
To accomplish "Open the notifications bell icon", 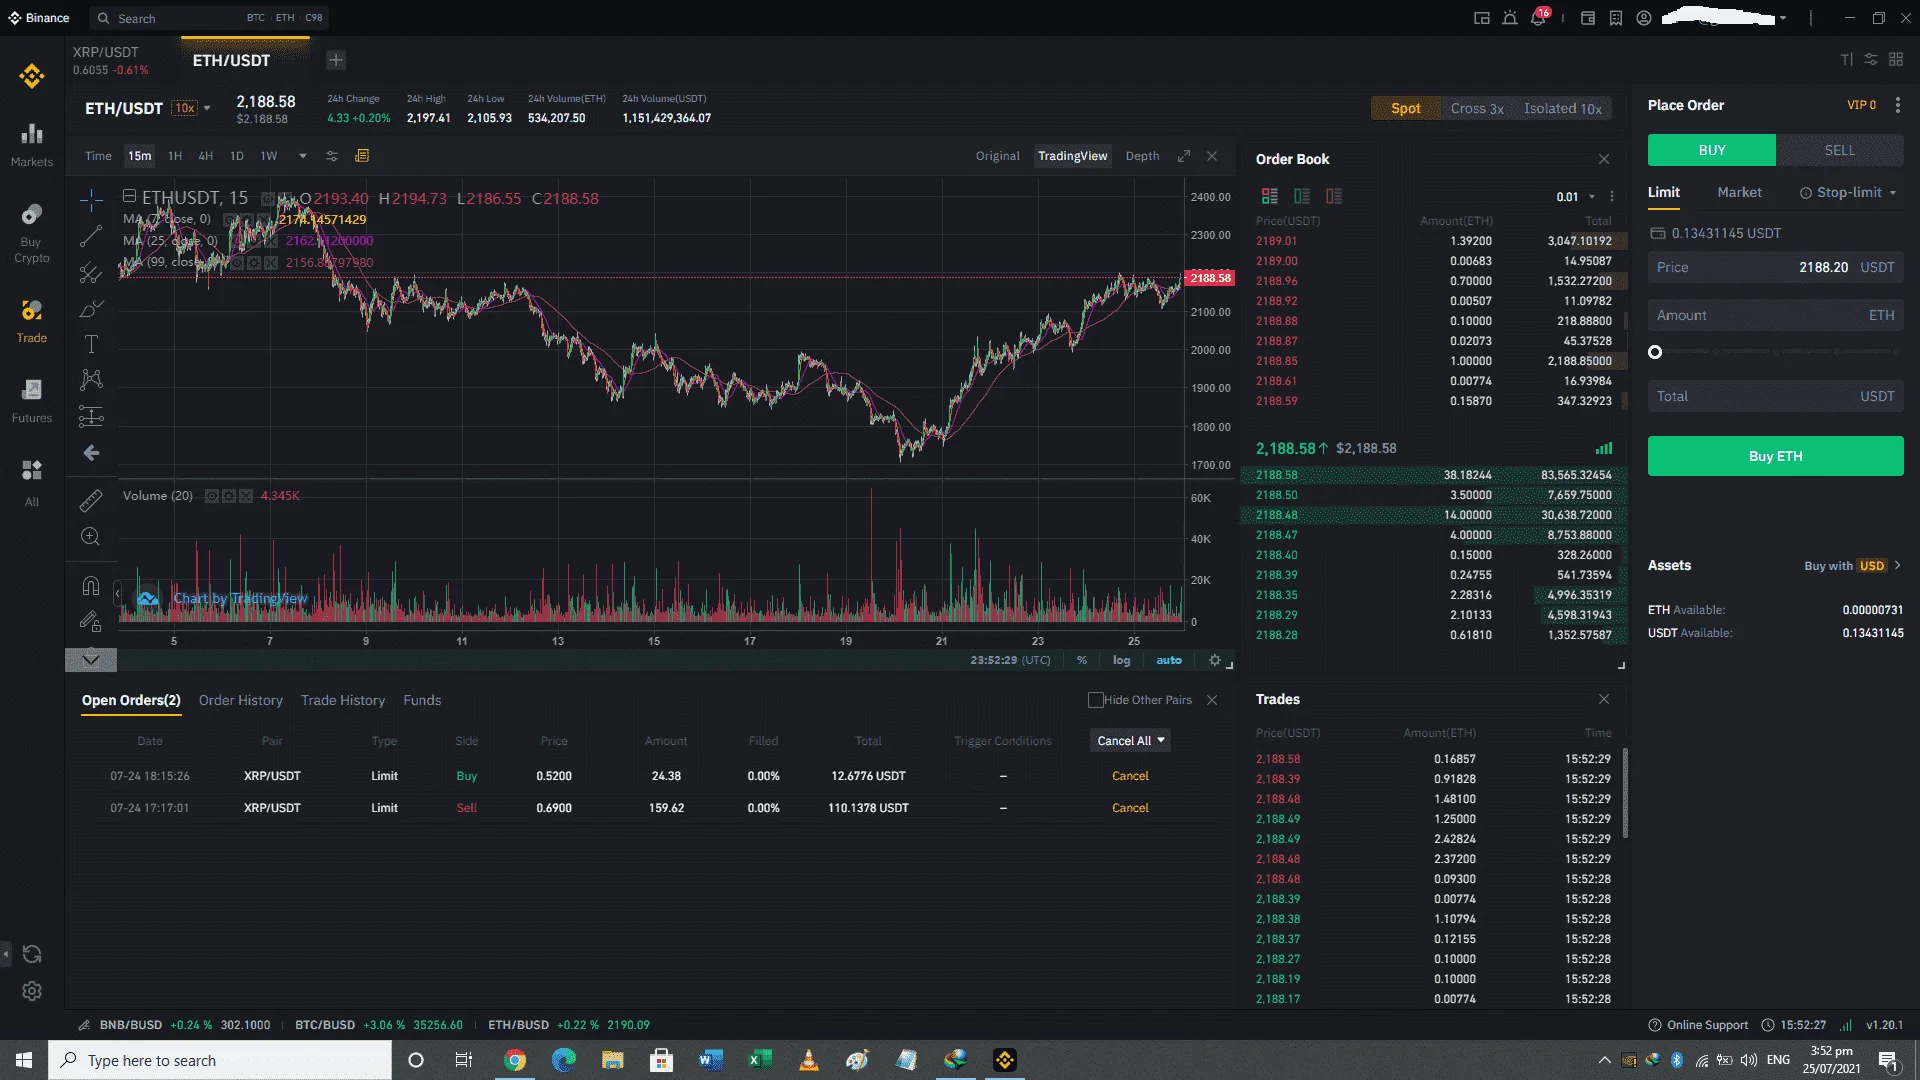I will [x=1538, y=18].
